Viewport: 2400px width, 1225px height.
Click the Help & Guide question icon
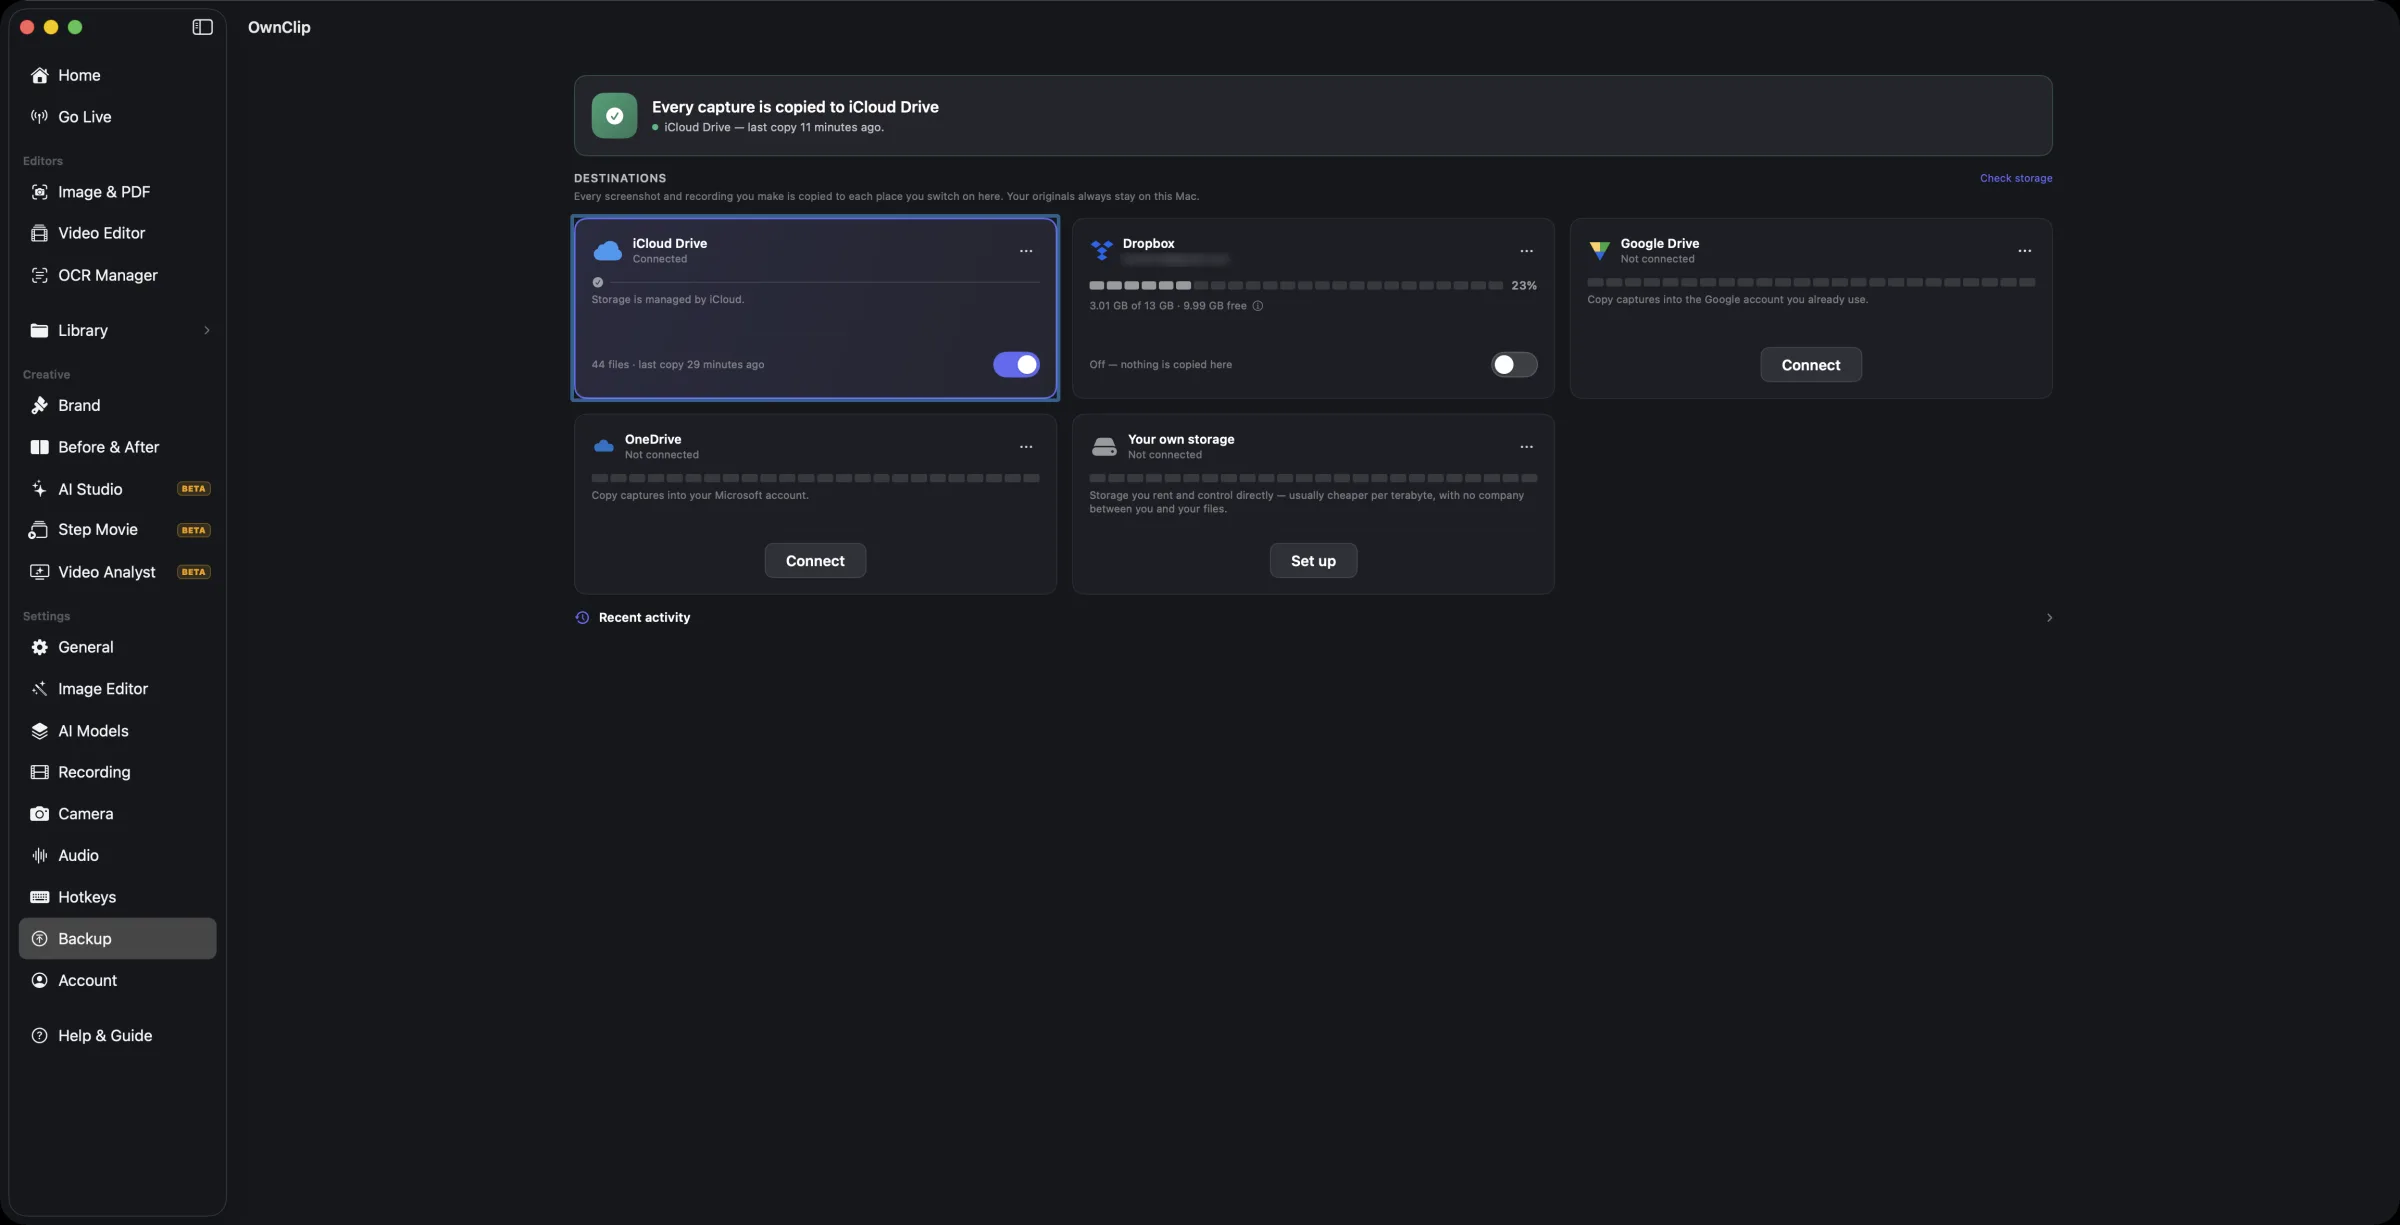[39, 1036]
